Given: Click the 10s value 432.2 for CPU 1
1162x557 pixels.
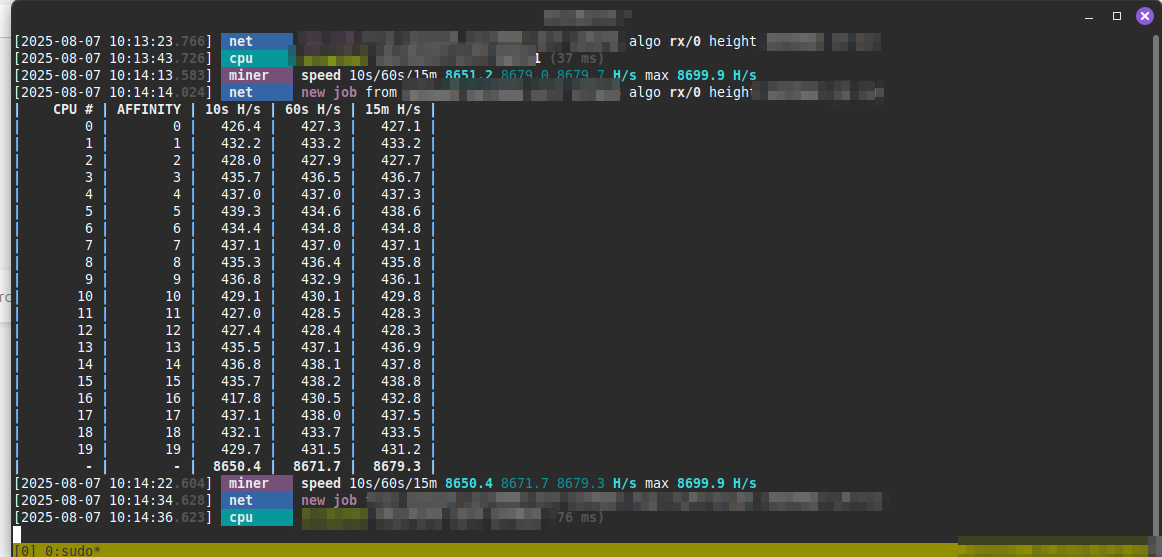Looking at the screenshot, I should [241, 144].
